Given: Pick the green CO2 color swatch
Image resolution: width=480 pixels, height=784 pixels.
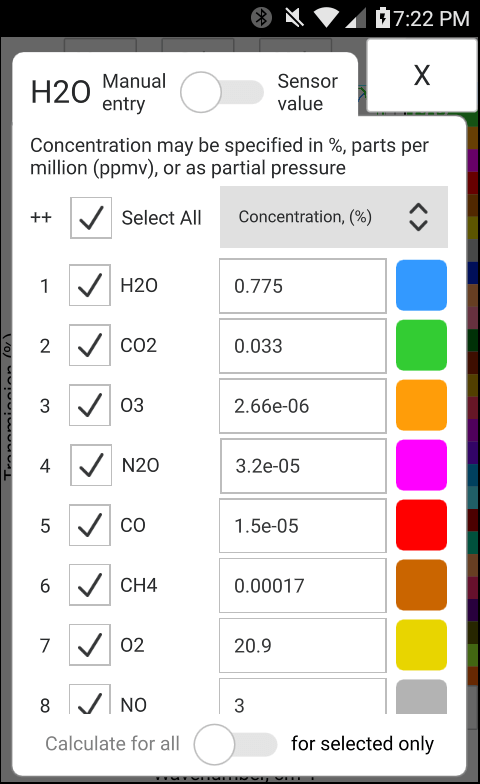Looking at the screenshot, I should click(x=422, y=345).
